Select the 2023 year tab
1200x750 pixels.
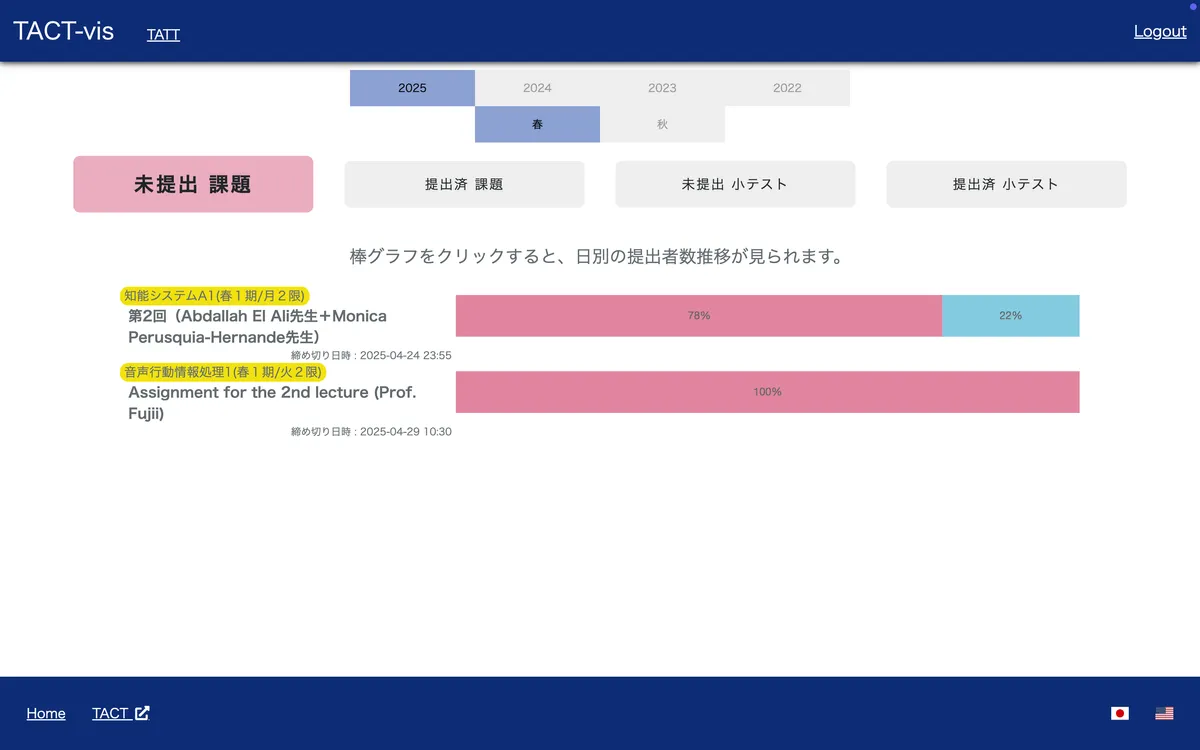coord(662,87)
